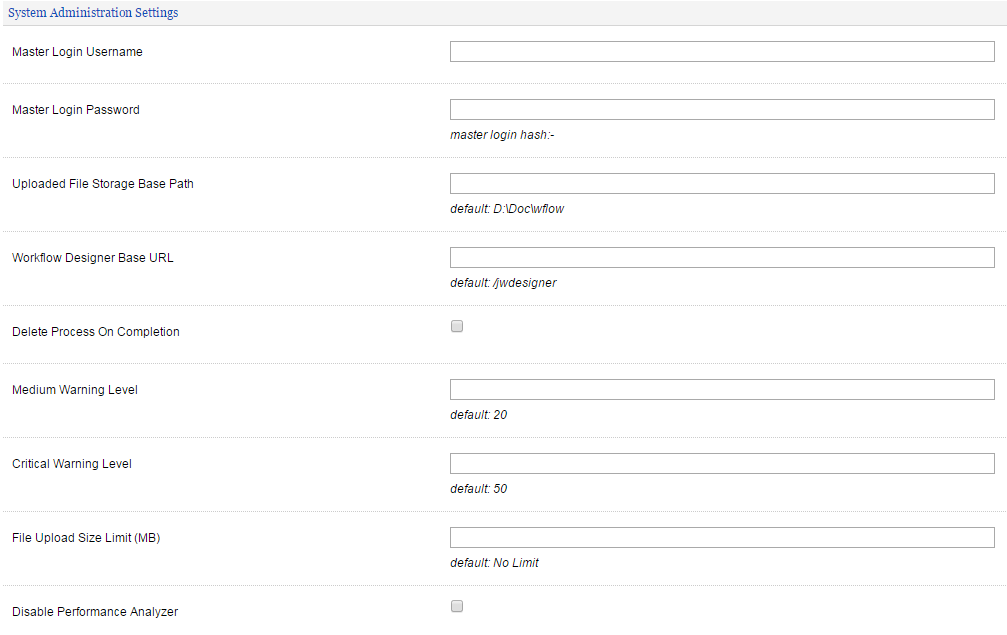Select the Uploaded File Storage Base Path box
1007x635 pixels.
722,184
